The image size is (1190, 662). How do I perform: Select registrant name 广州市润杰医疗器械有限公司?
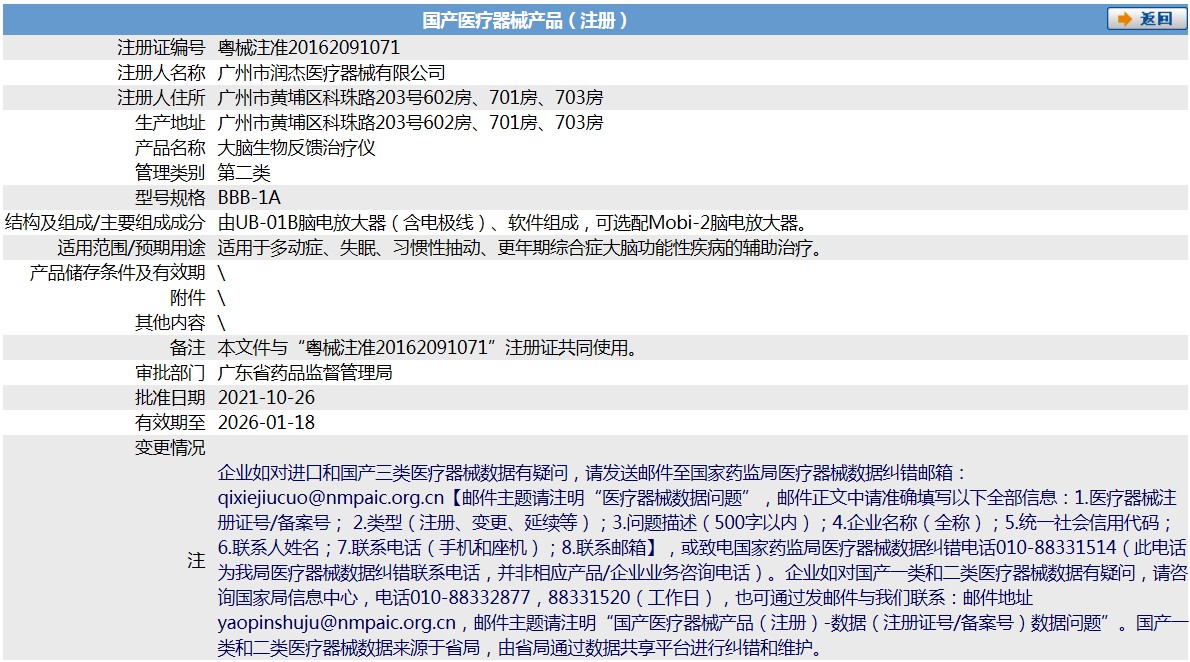click(332, 72)
